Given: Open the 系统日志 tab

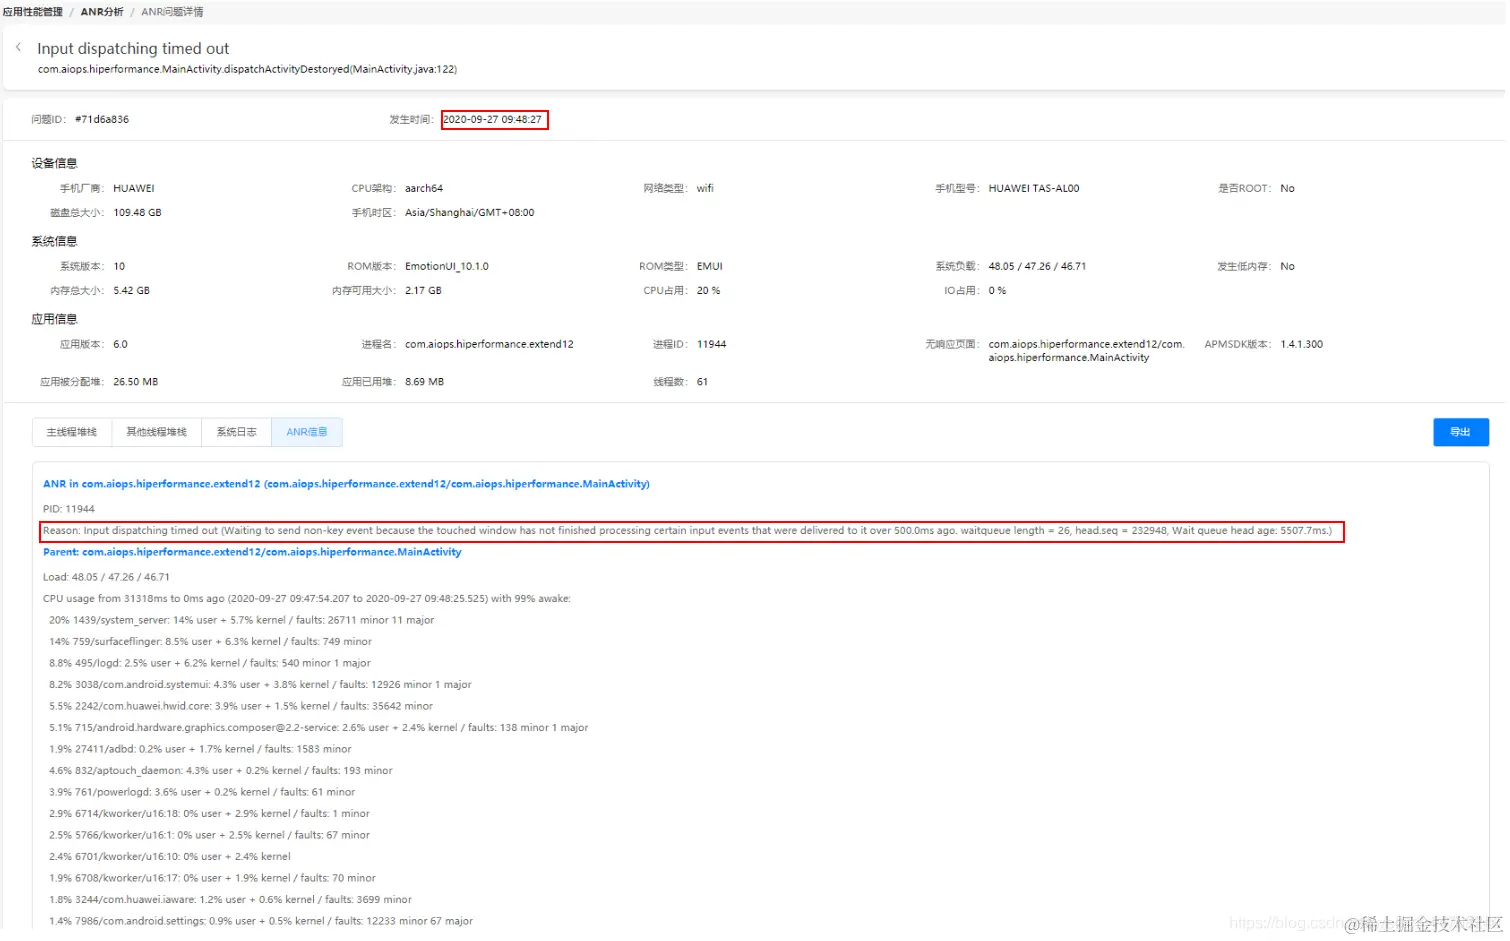Looking at the screenshot, I should pyautogui.click(x=237, y=432).
